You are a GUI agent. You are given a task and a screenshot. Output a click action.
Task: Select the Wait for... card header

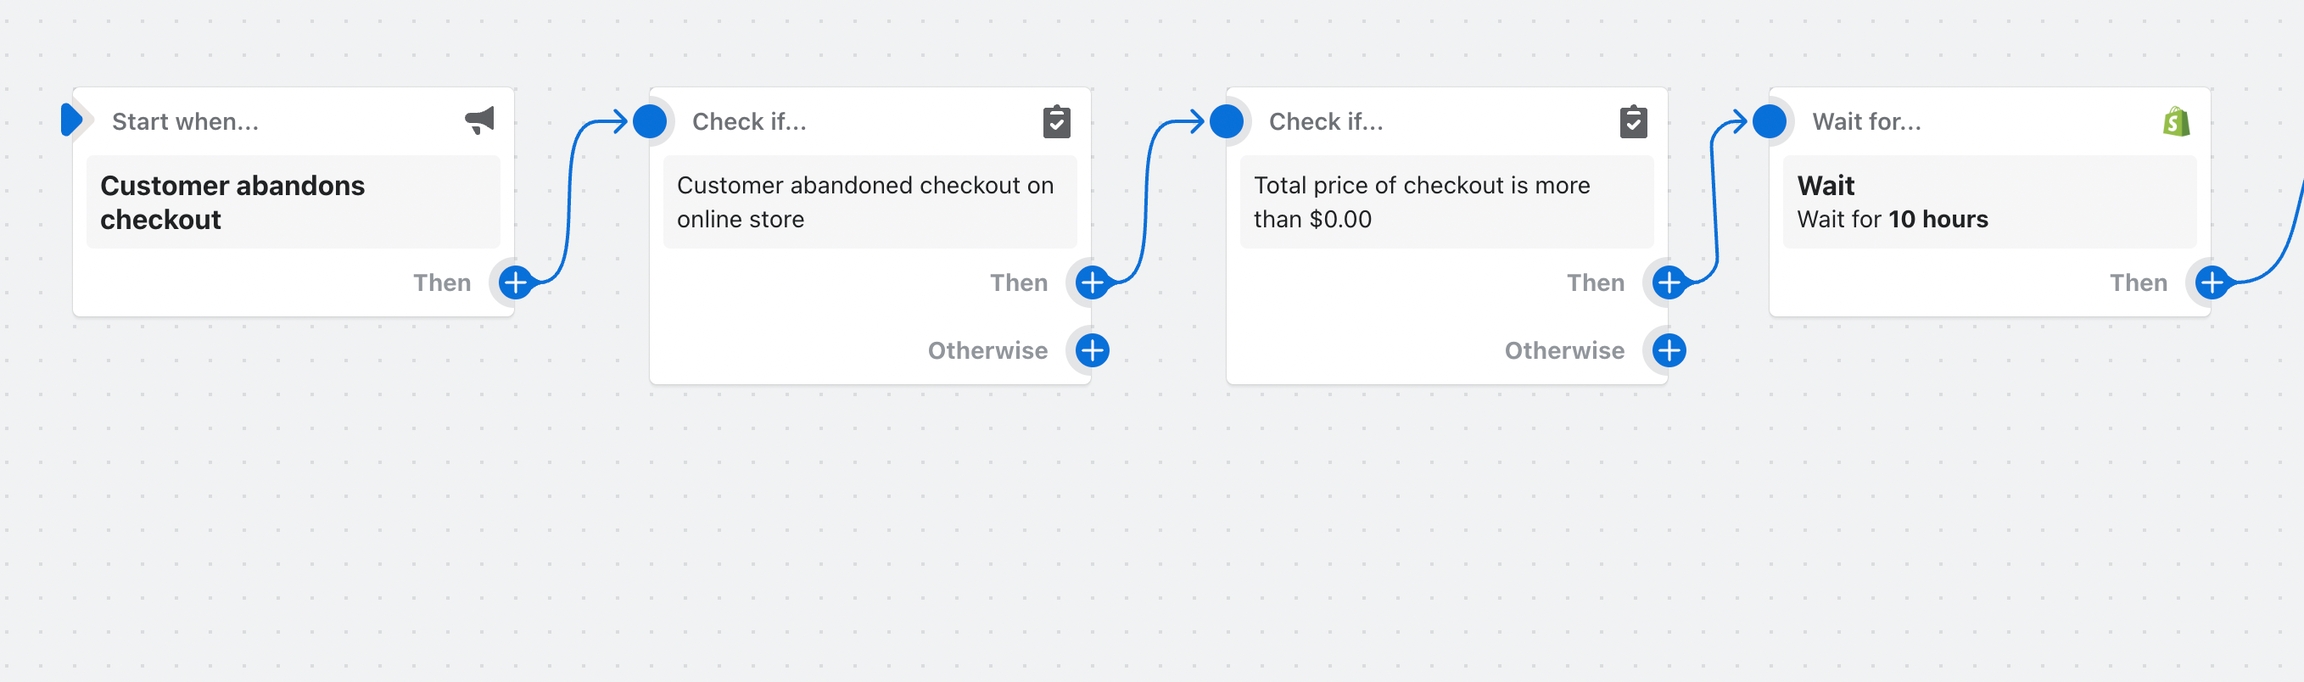pos(1866,122)
